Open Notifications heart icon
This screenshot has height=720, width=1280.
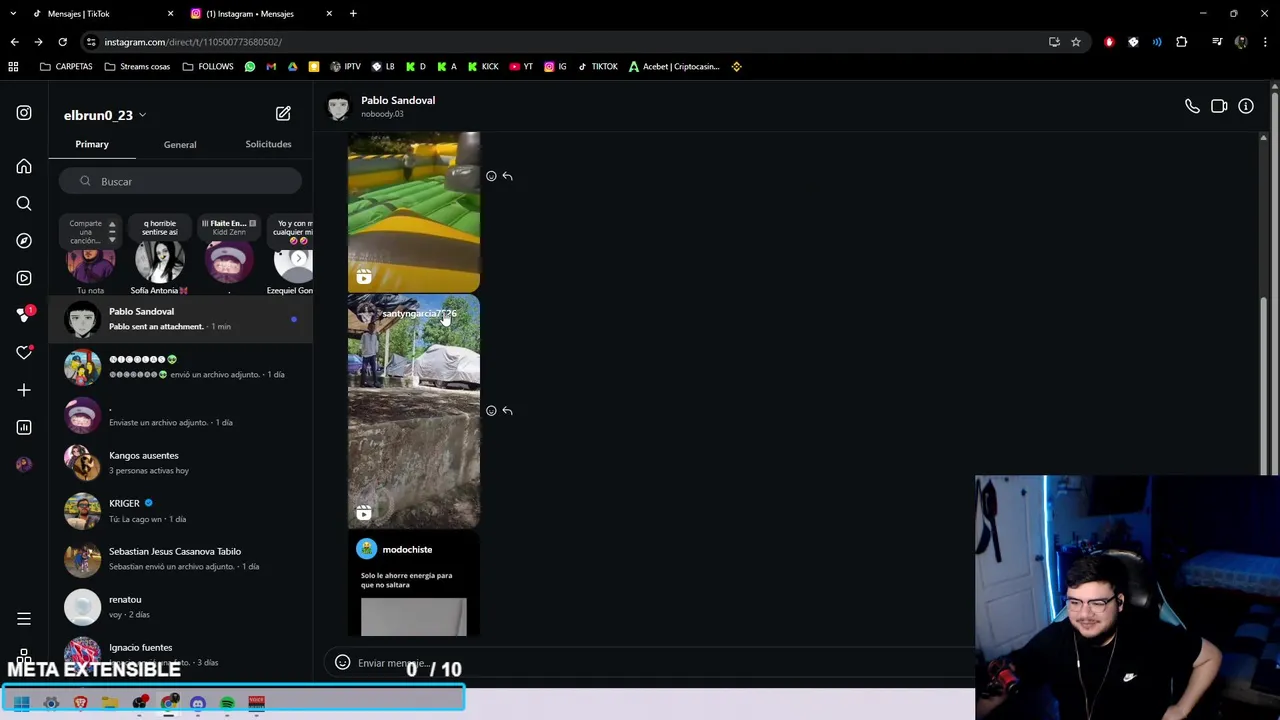[24, 353]
